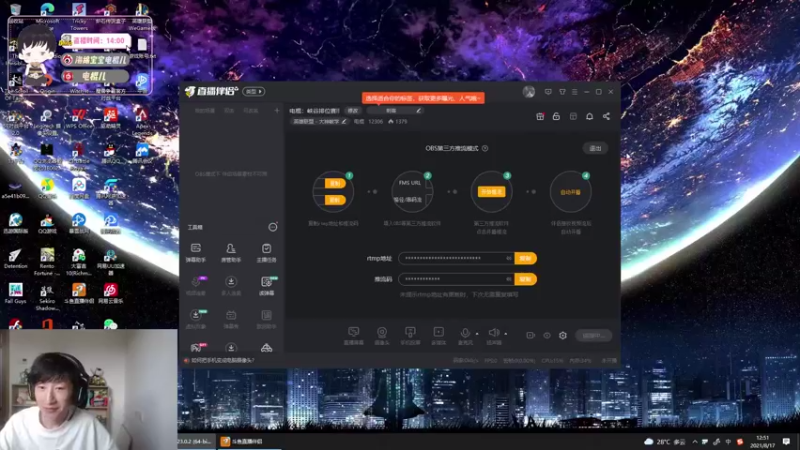
Task: Click the greyed start-streaming button at bottom right
Action: click(593, 335)
